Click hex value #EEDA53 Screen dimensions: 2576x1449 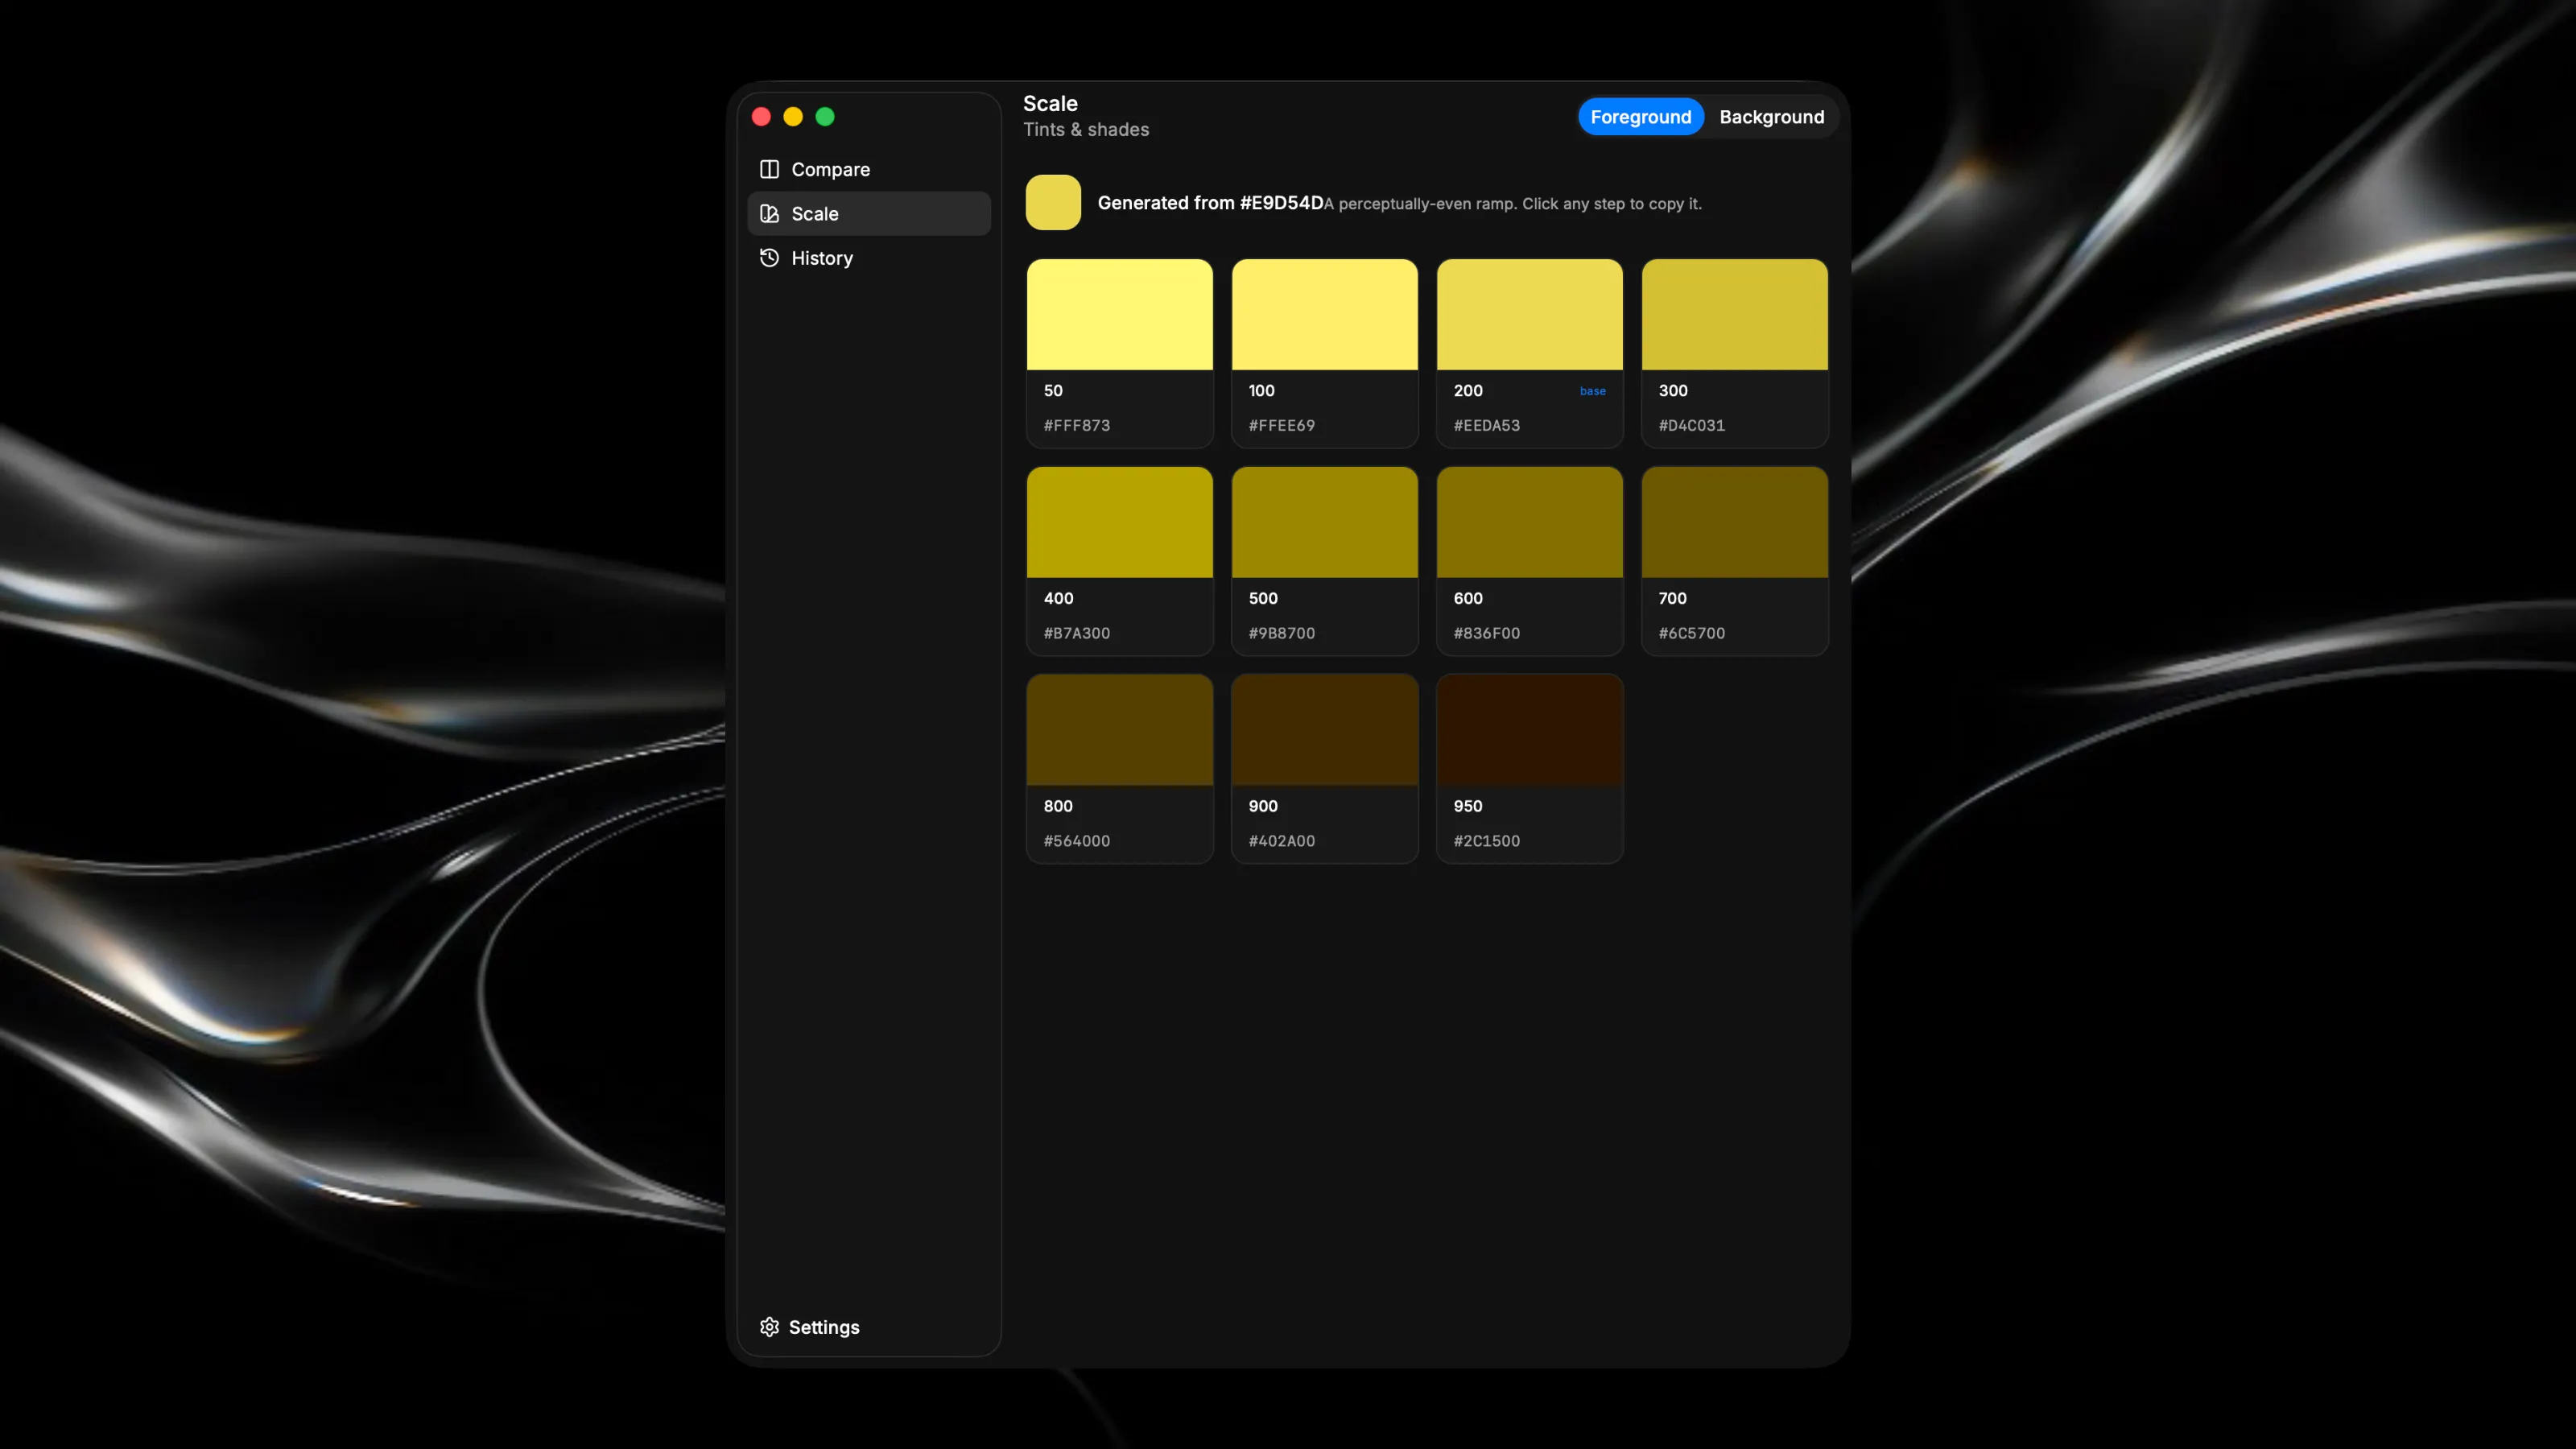1486,425
